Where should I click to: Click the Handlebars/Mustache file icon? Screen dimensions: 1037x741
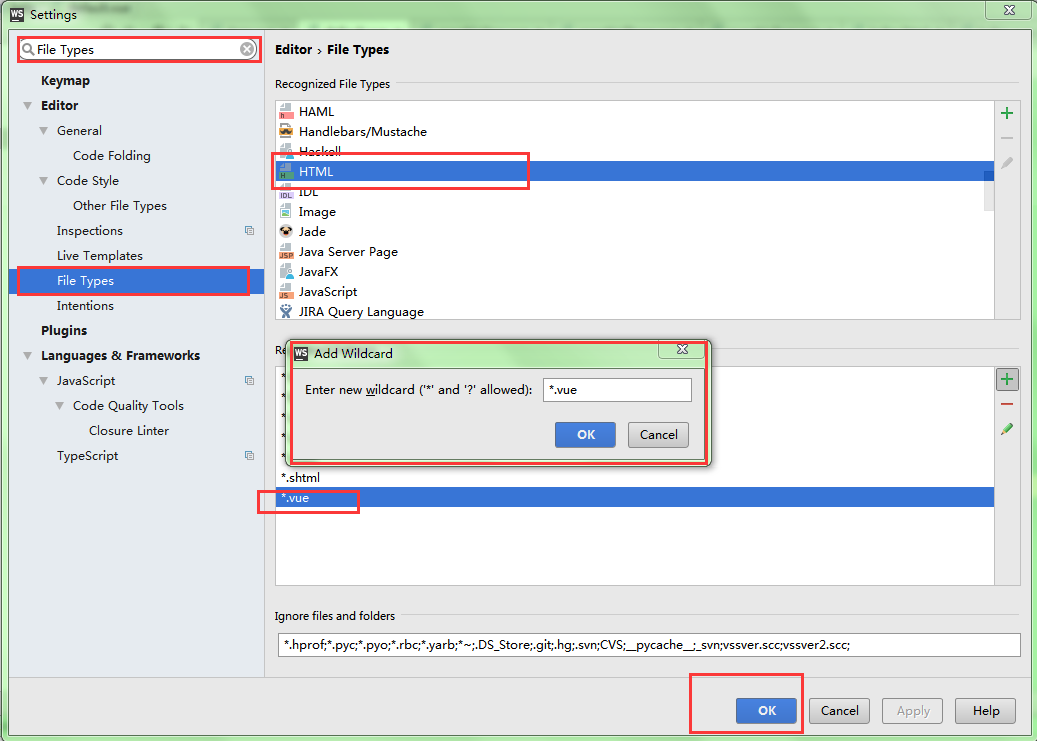pos(286,131)
